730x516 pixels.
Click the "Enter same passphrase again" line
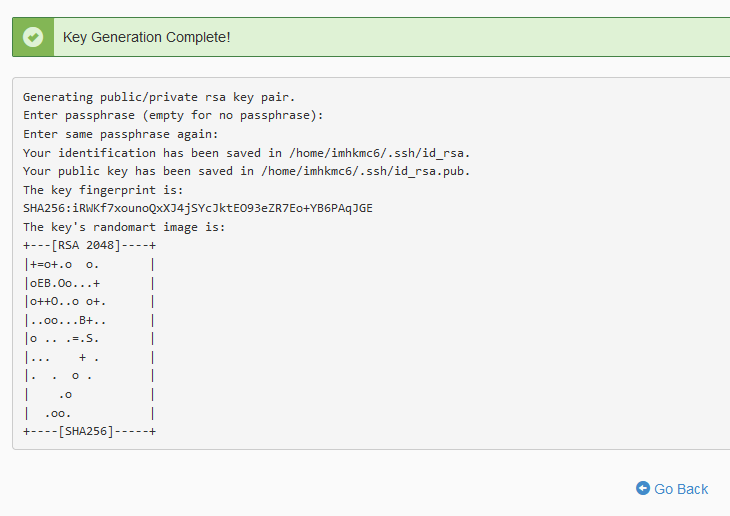120,134
